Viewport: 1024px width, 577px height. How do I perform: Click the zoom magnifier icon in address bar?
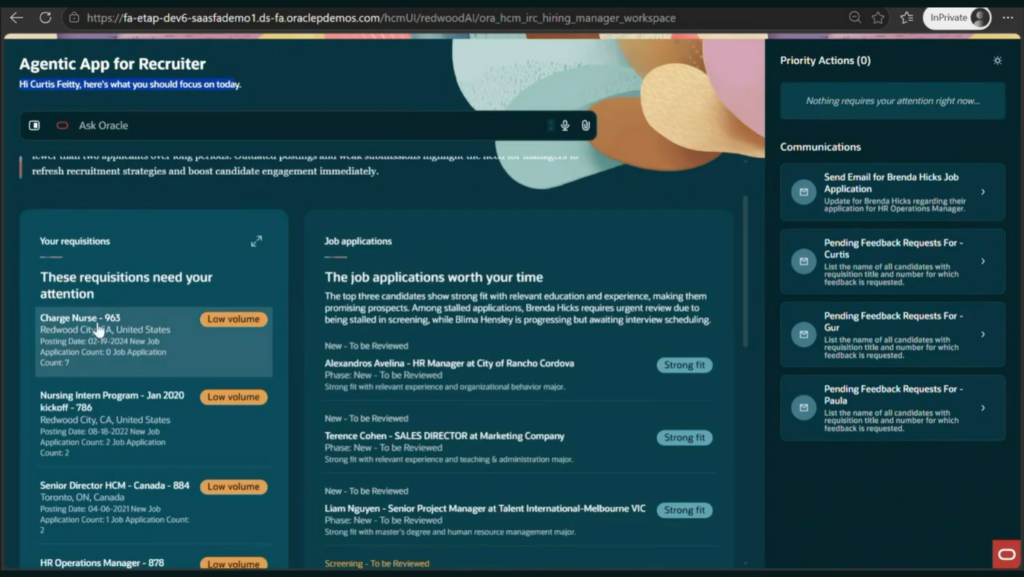coord(854,18)
